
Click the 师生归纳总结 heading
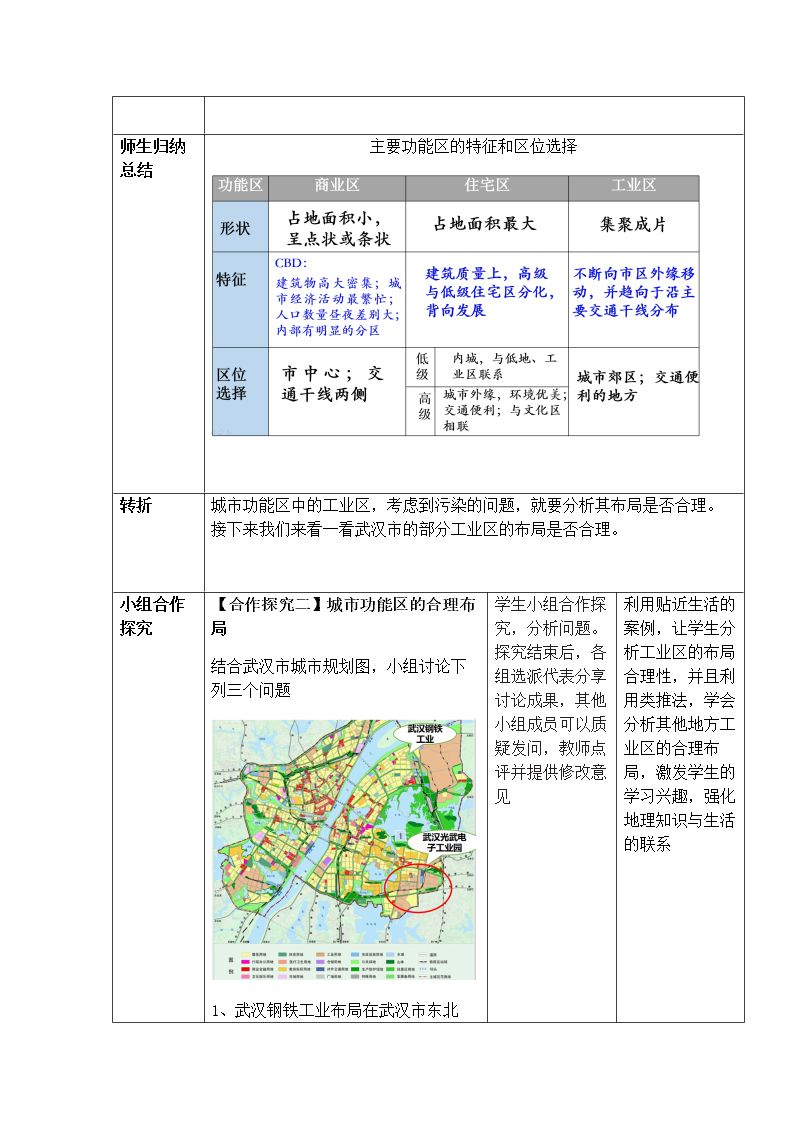[x=152, y=158]
